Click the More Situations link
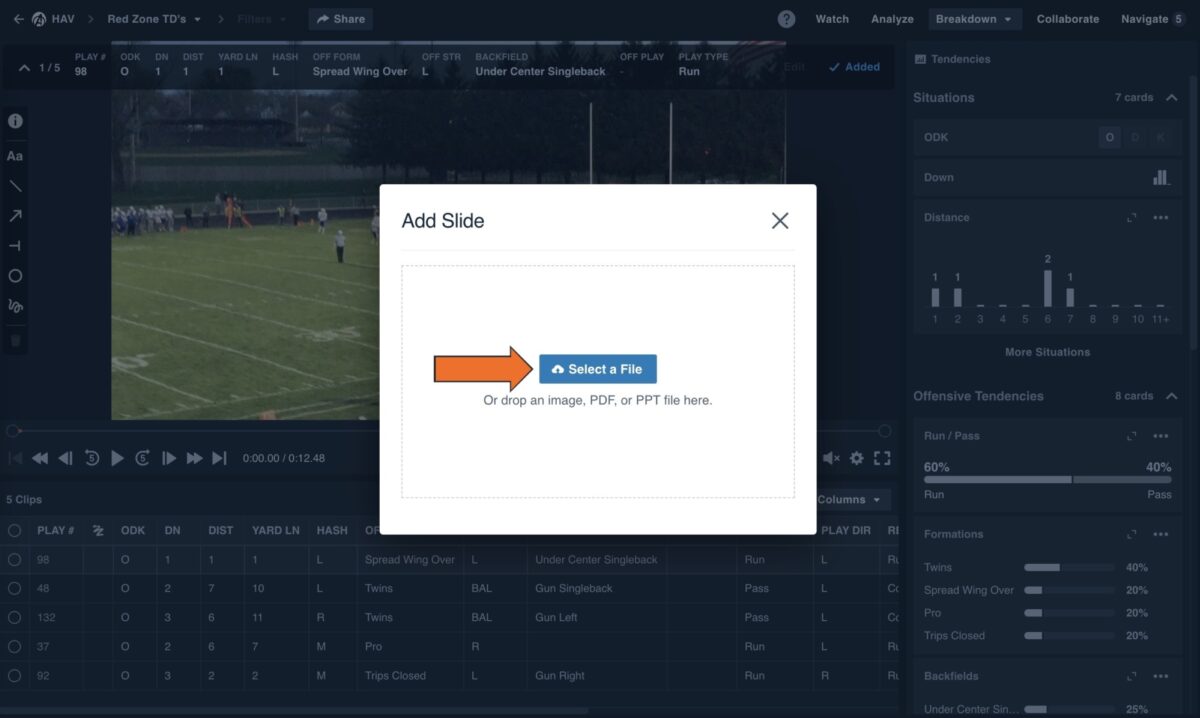1200x718 pixels. point(1046,351)
